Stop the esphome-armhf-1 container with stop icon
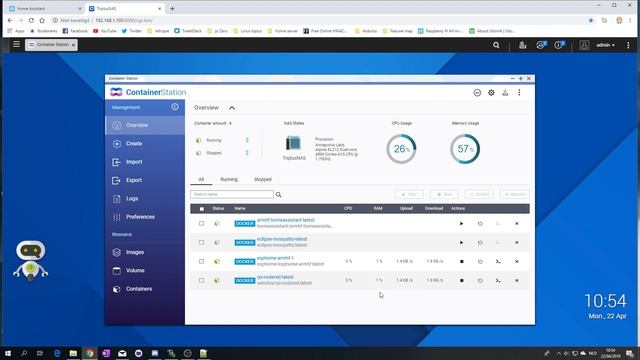Viewport: 640px width, 360px height. tap(462, 262)
